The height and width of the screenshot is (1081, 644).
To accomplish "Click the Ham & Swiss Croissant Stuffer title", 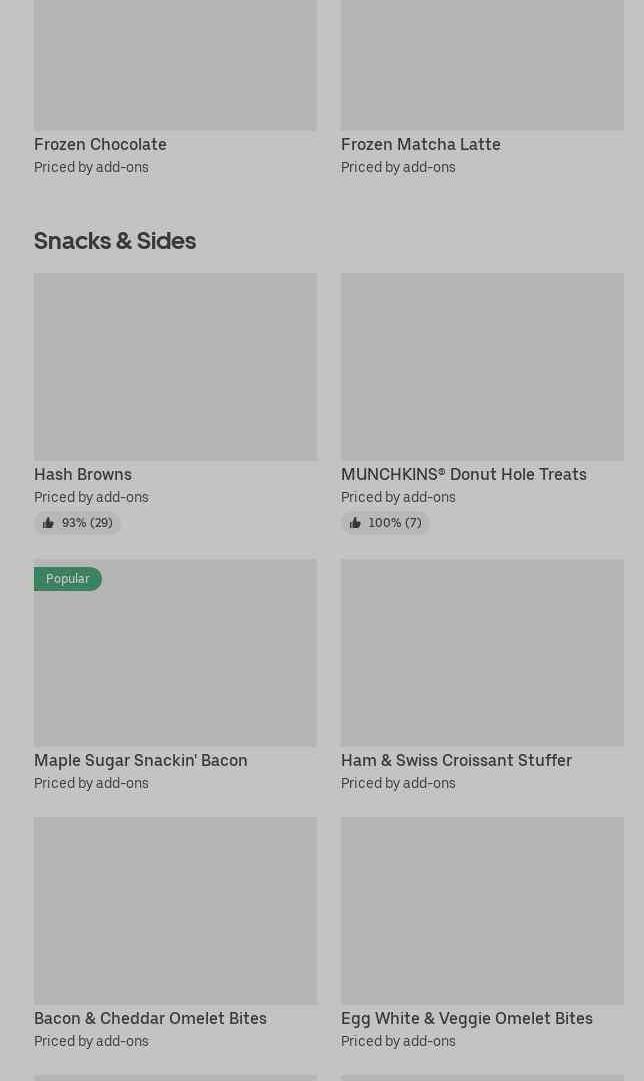I will pyautogui.click(x=456, y=760).
